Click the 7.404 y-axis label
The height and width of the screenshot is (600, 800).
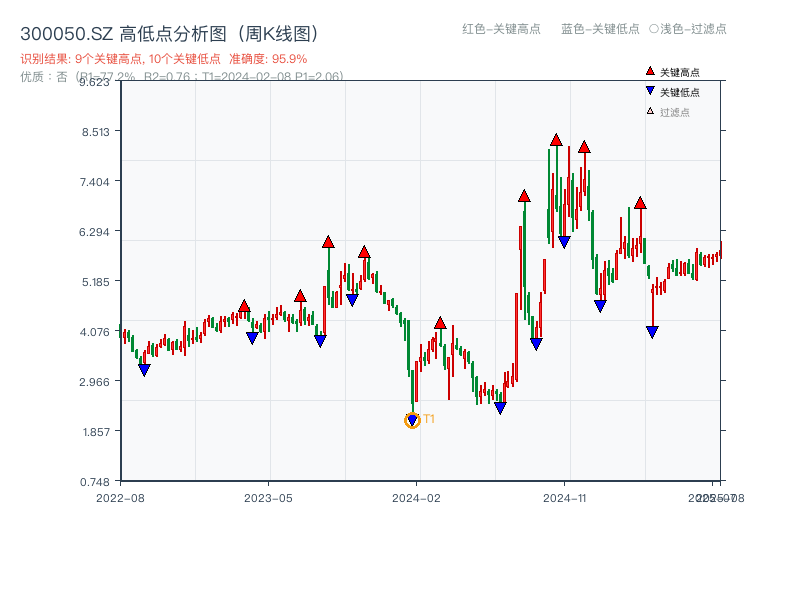(x=94, y=182)
